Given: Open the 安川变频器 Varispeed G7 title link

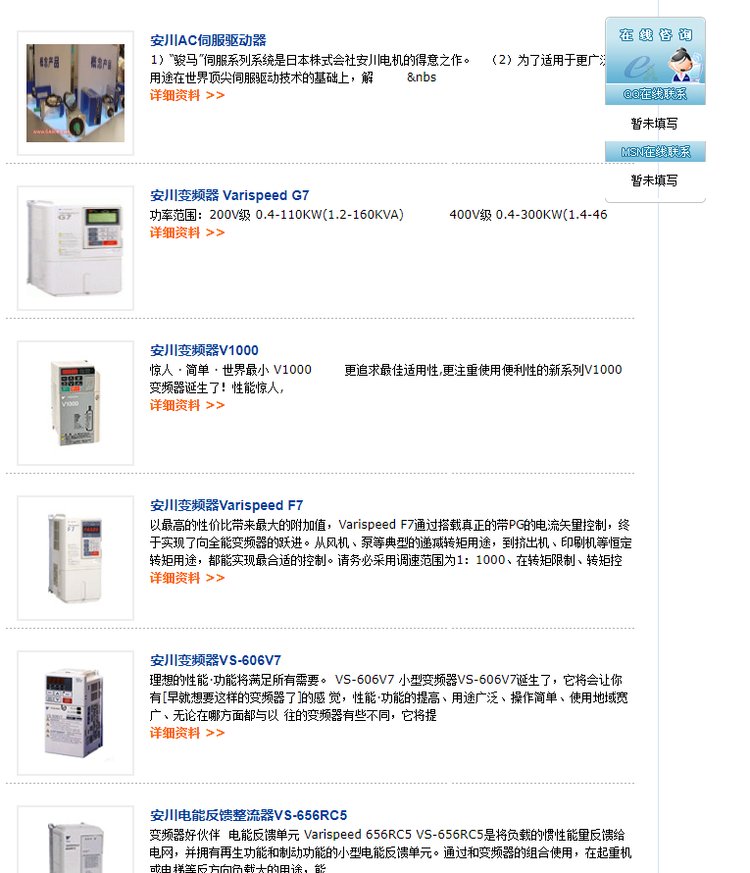Looking at the screenshot, I should click(229, 195).
